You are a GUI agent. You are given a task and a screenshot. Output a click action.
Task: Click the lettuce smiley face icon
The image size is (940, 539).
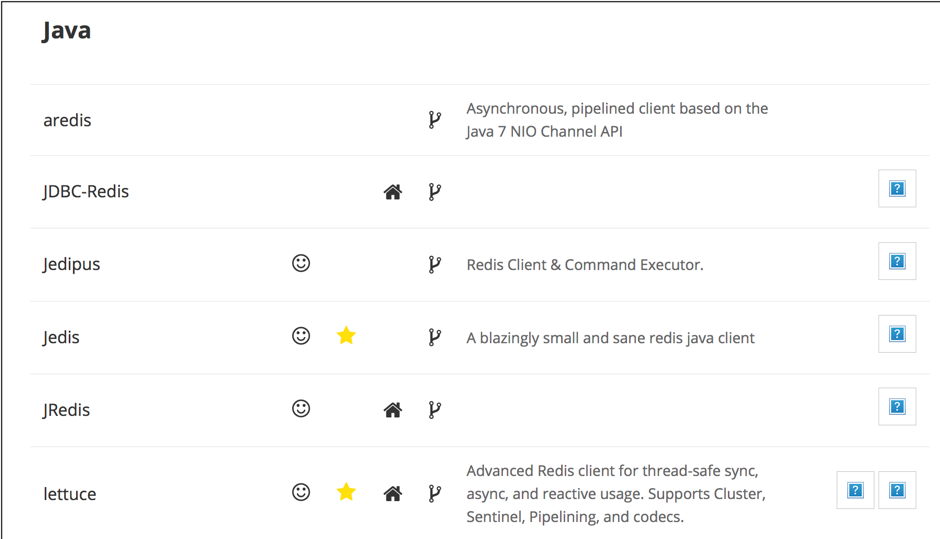click(x=301, y=492)
